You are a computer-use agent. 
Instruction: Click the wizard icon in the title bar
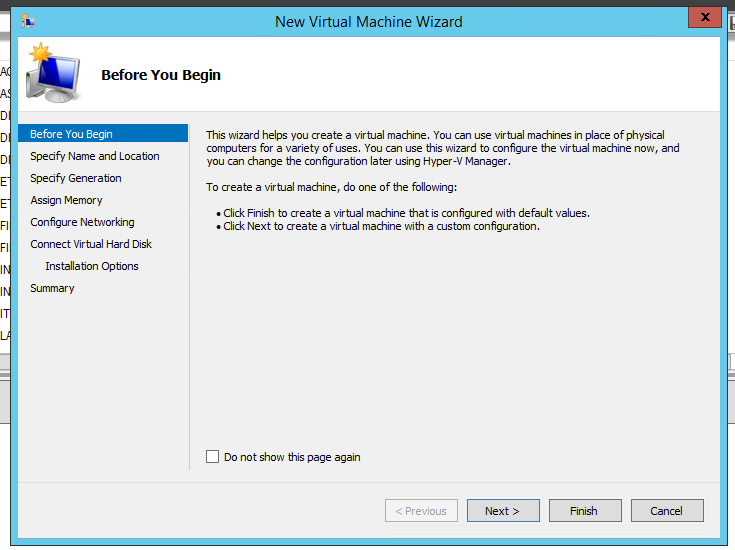pyautogui.click(x=28, y=21)
